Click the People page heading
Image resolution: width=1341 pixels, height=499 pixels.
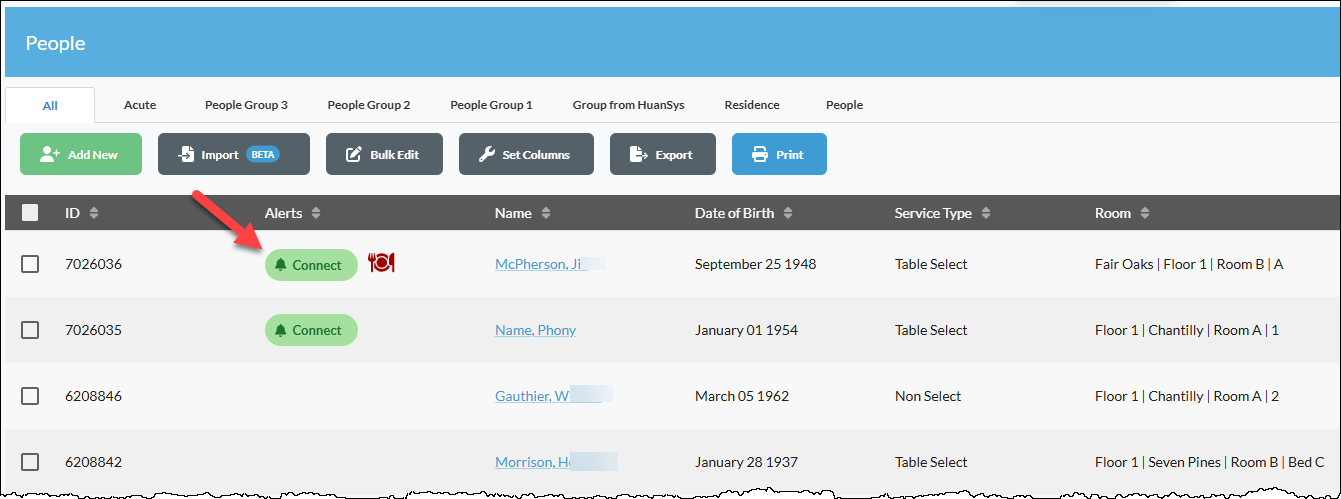55,43
